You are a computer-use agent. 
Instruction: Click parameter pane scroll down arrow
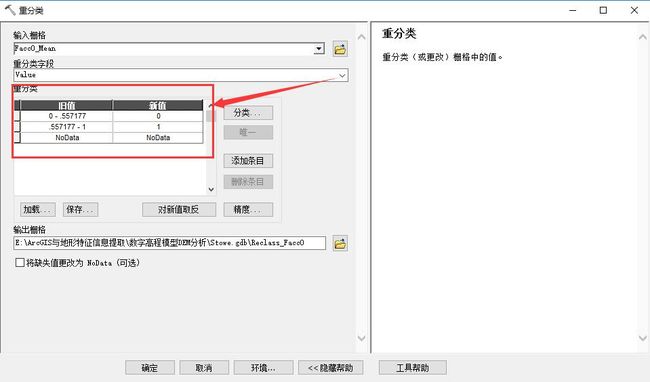pyautogui.click(x=361, y=338)
